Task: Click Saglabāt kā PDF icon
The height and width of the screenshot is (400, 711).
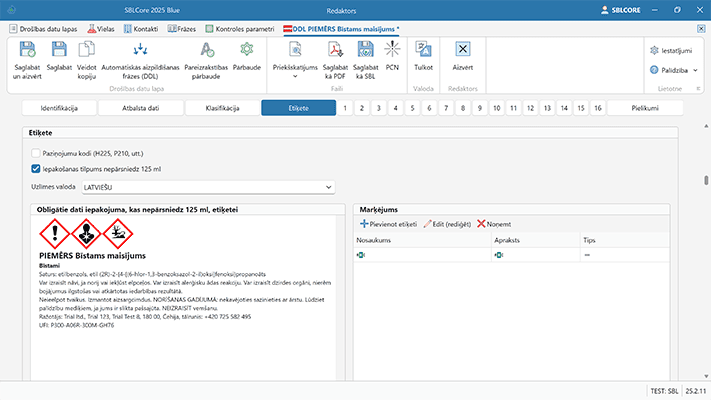Action: click(x=336, y=48)
